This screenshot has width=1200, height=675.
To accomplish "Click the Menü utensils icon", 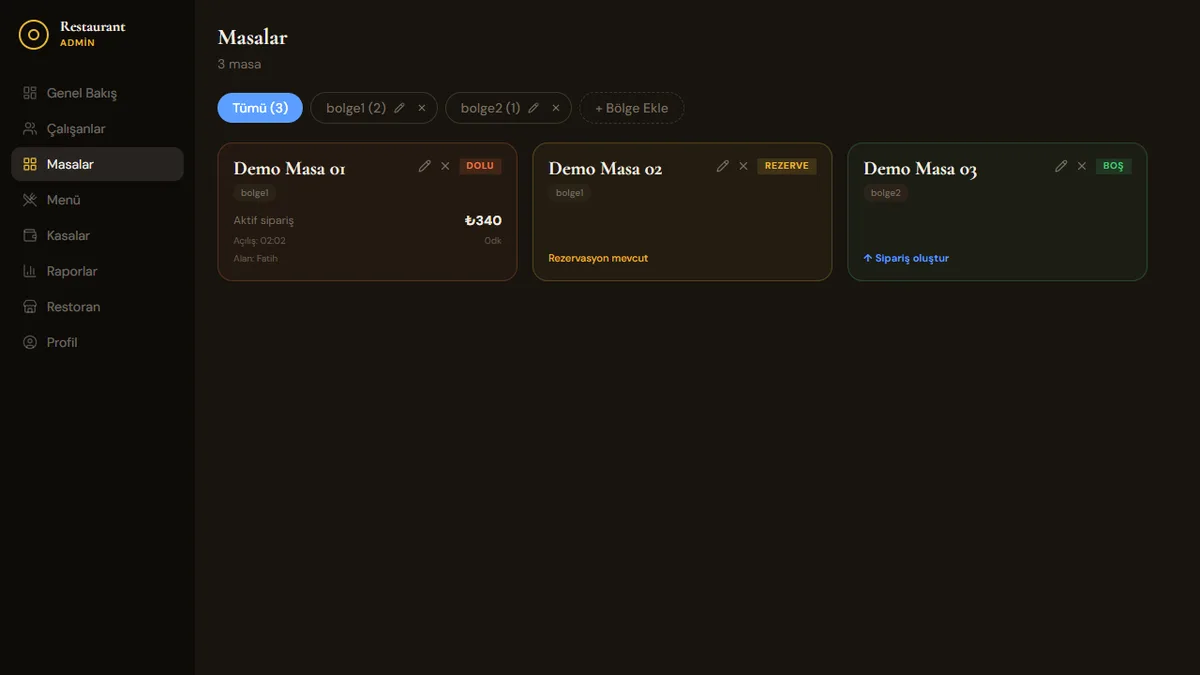I will click(x=30, y=200).
